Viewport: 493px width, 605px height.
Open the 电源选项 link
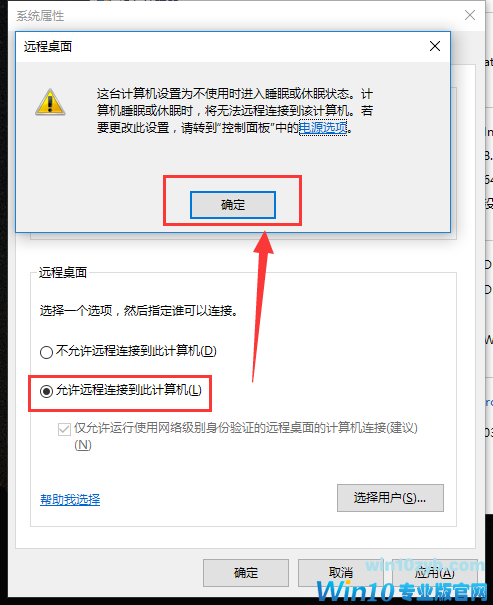[x=323, y=127]
